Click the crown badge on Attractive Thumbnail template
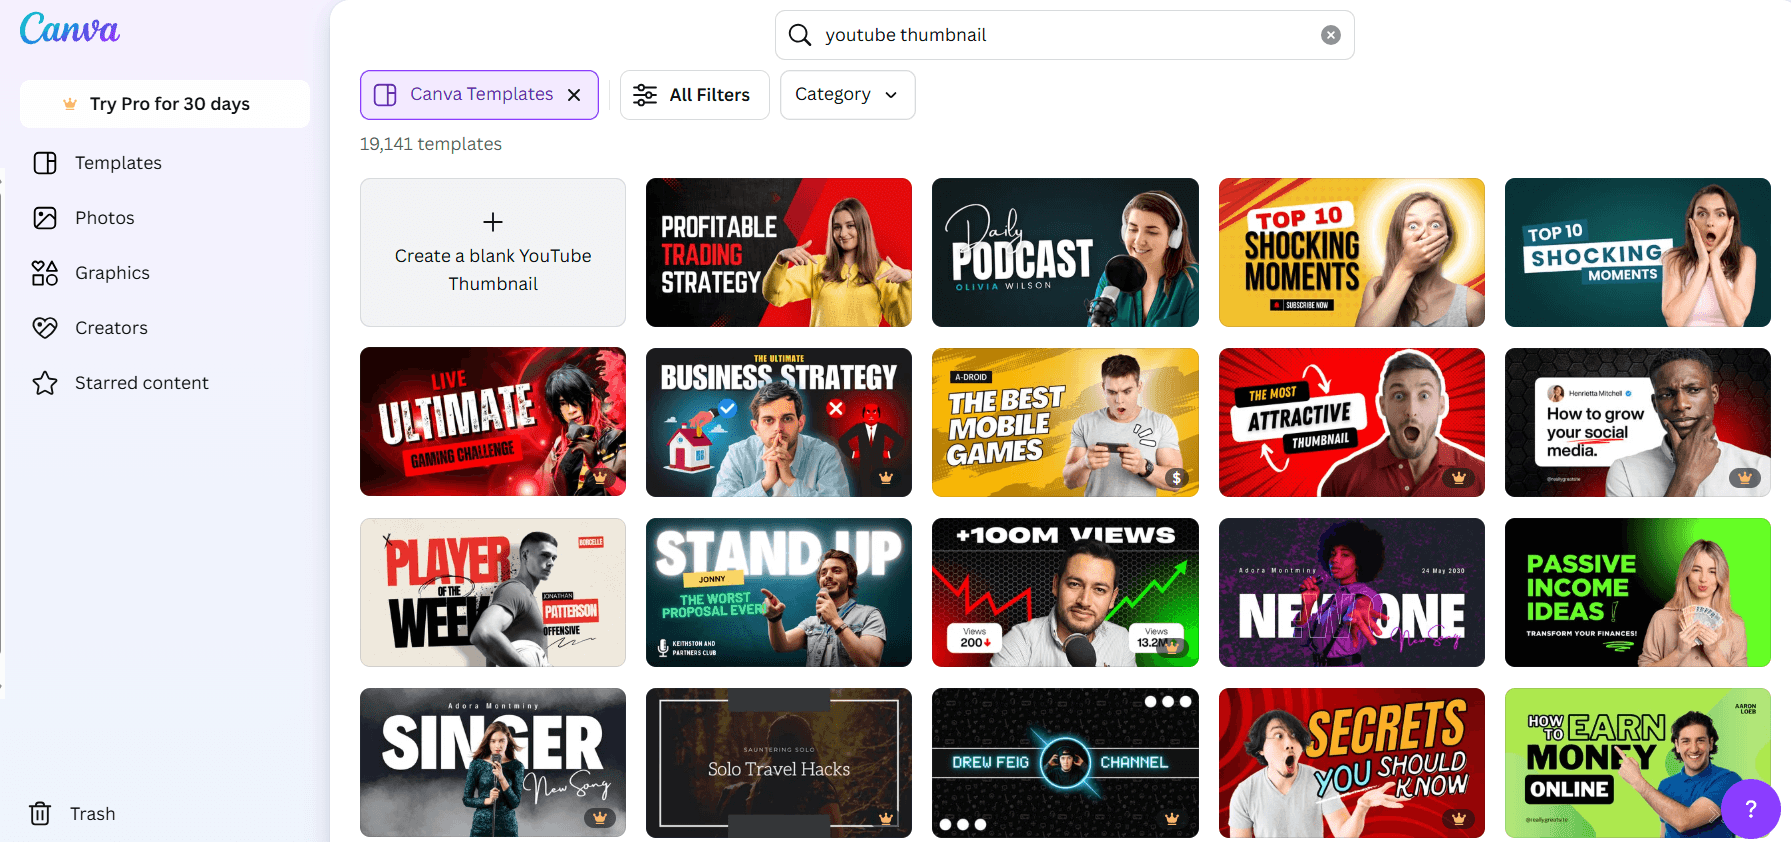Image resolution: width=1791 pixels, height=842 pixels. click(1459, 478)
